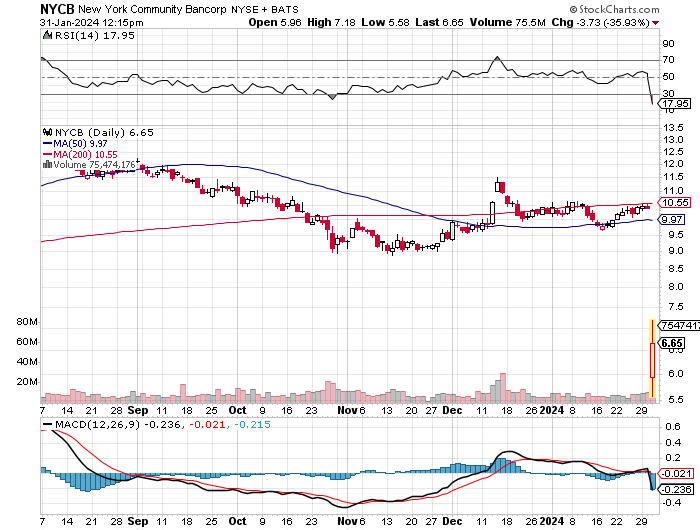Click the 31-Jan-2024 12:15pm timestamp
700x530 pixels.
pyautogui.click(x=92, y=22)
